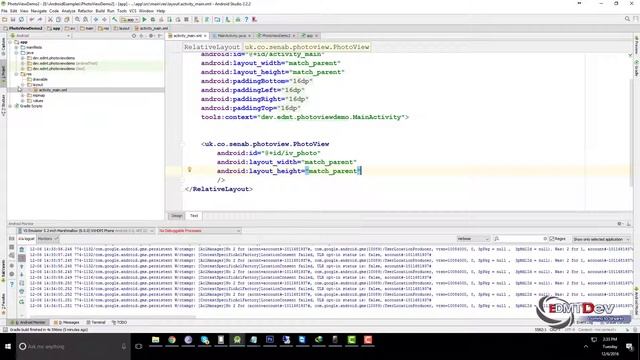
Task: Click the Save All toolbar icon
Action: (x=13, y=19)
